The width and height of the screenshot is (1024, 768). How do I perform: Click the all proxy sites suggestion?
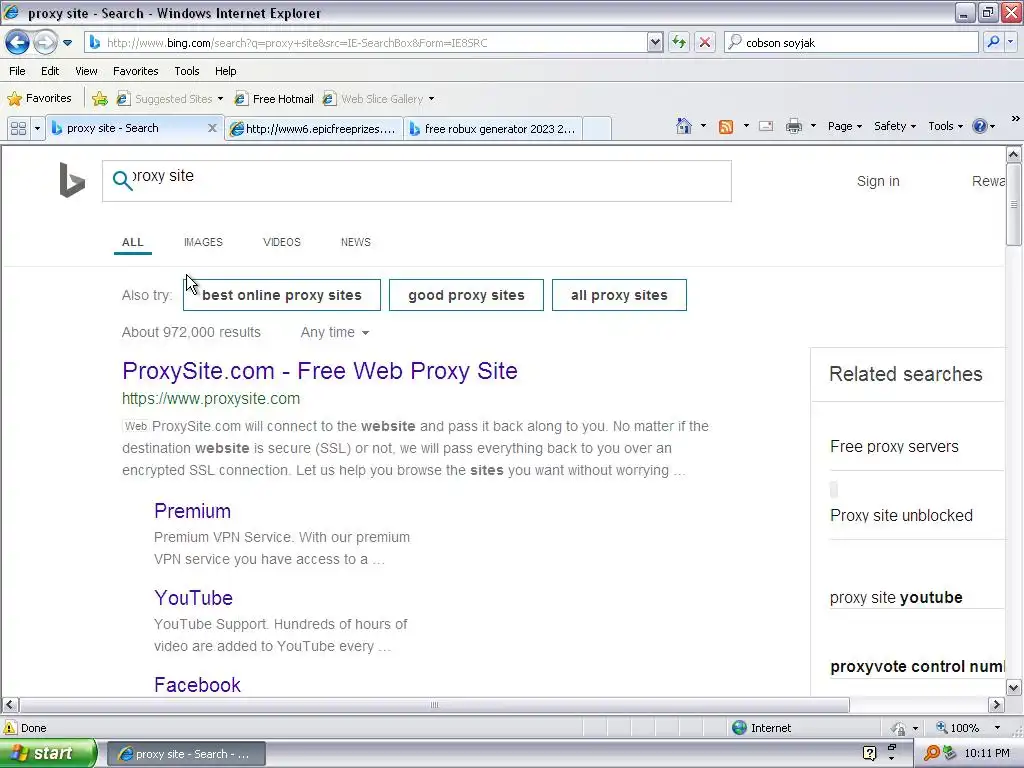coord(619,295)
